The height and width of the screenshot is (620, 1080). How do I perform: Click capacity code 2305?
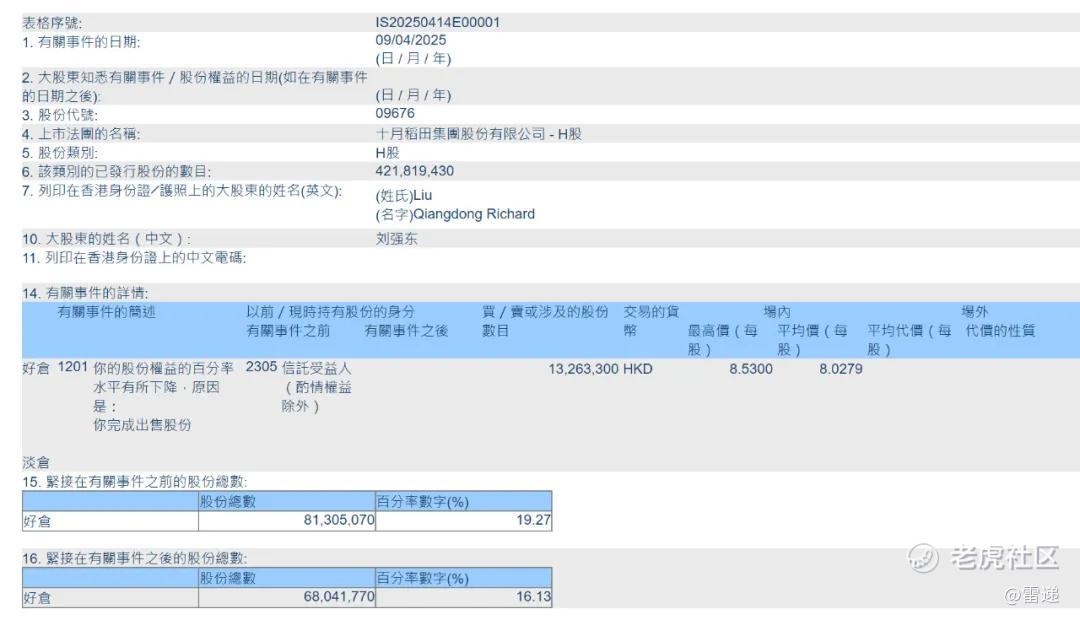(261, 367)
